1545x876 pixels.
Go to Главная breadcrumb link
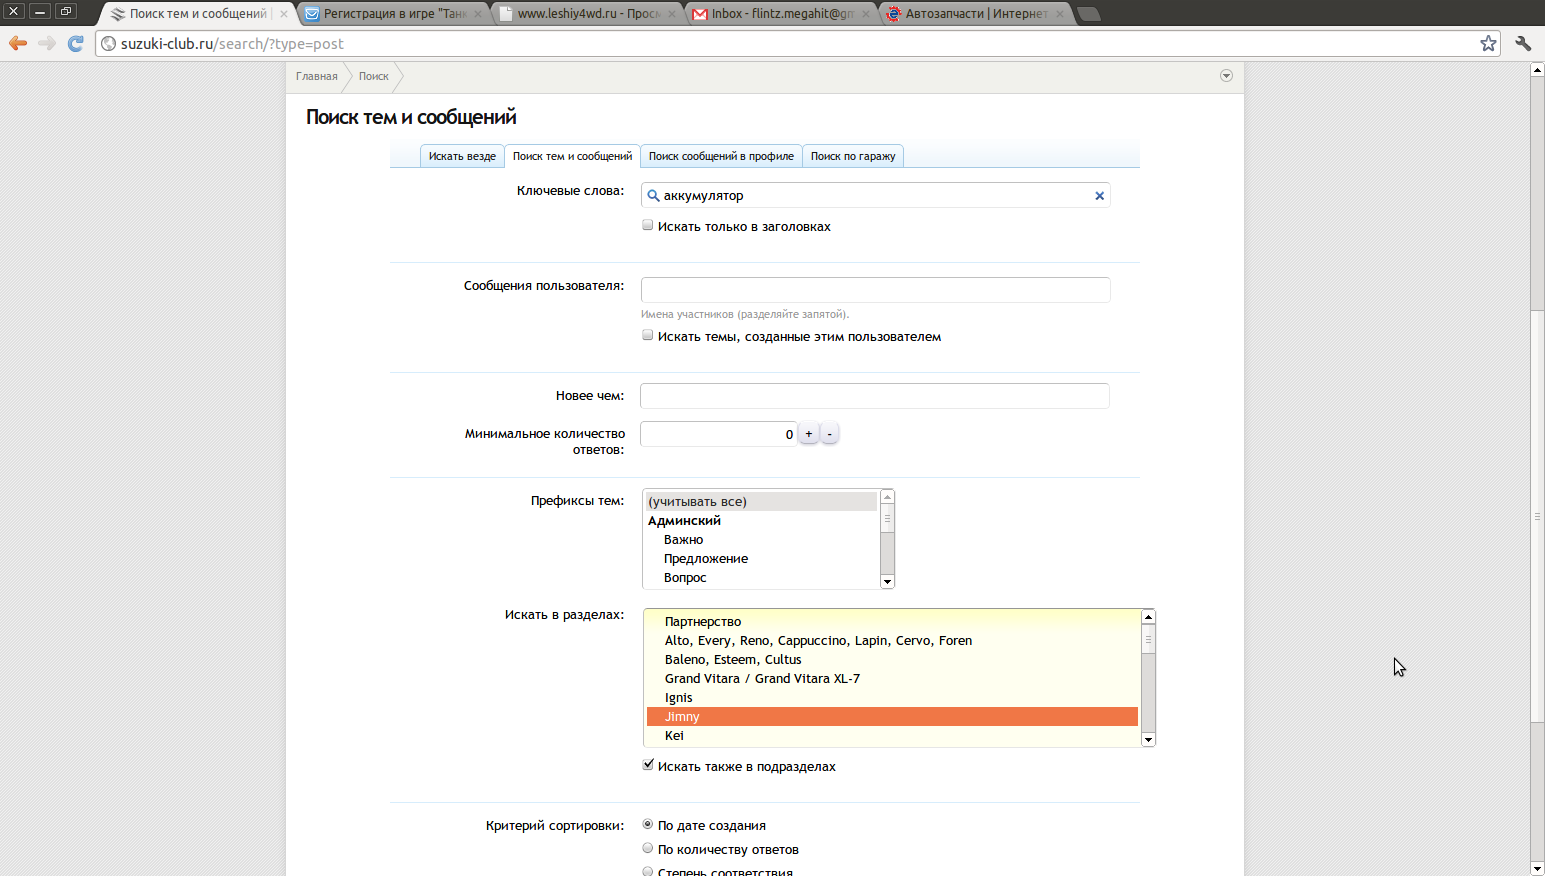316,76
